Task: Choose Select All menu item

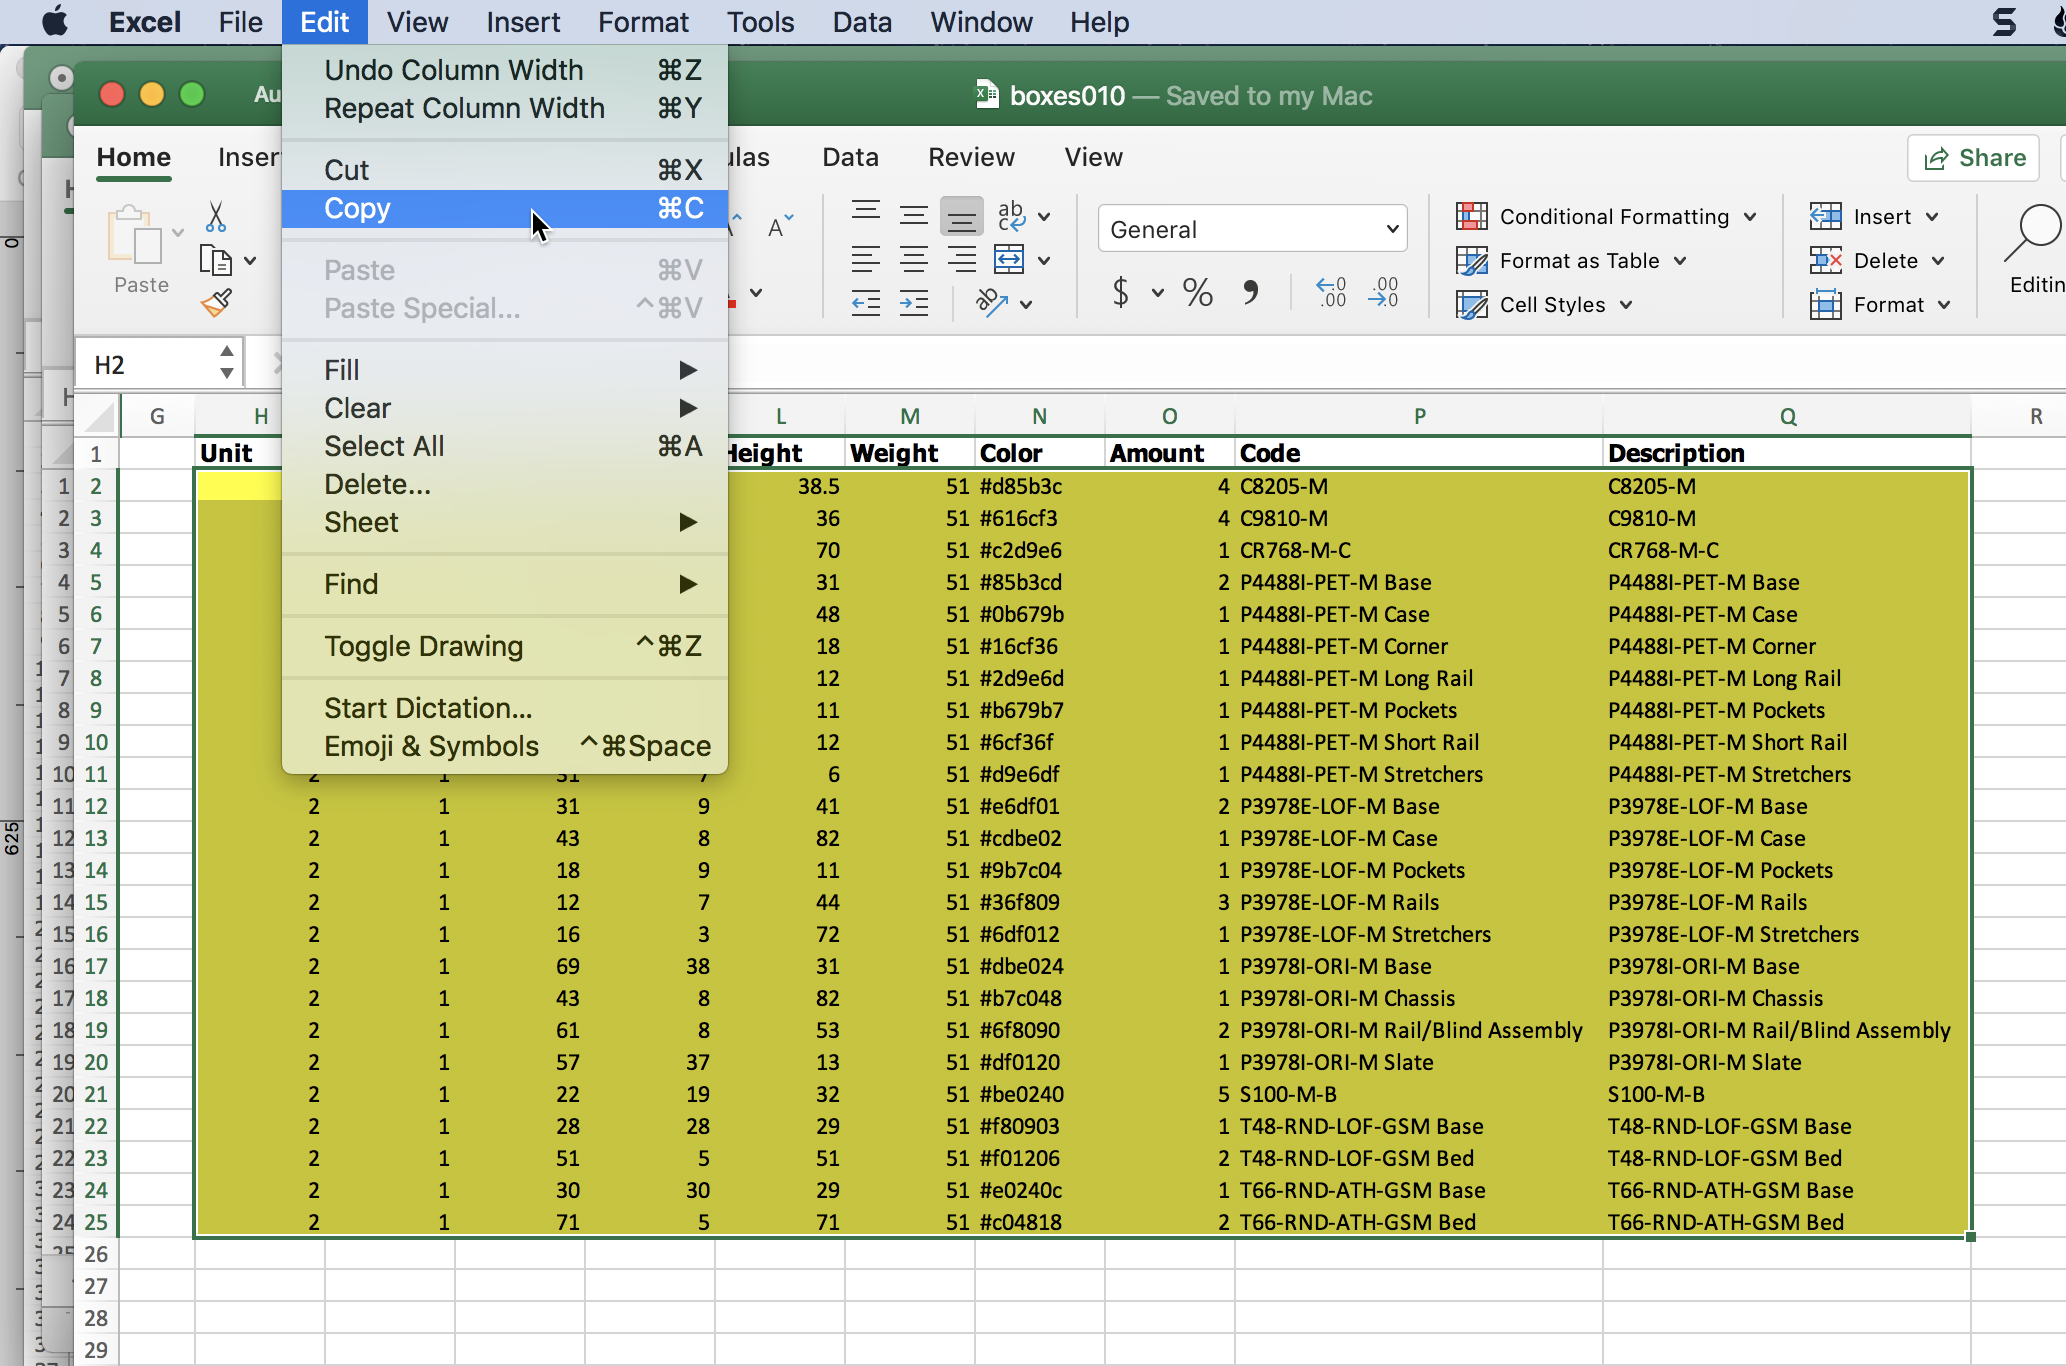Action: (x=505, y=446)
